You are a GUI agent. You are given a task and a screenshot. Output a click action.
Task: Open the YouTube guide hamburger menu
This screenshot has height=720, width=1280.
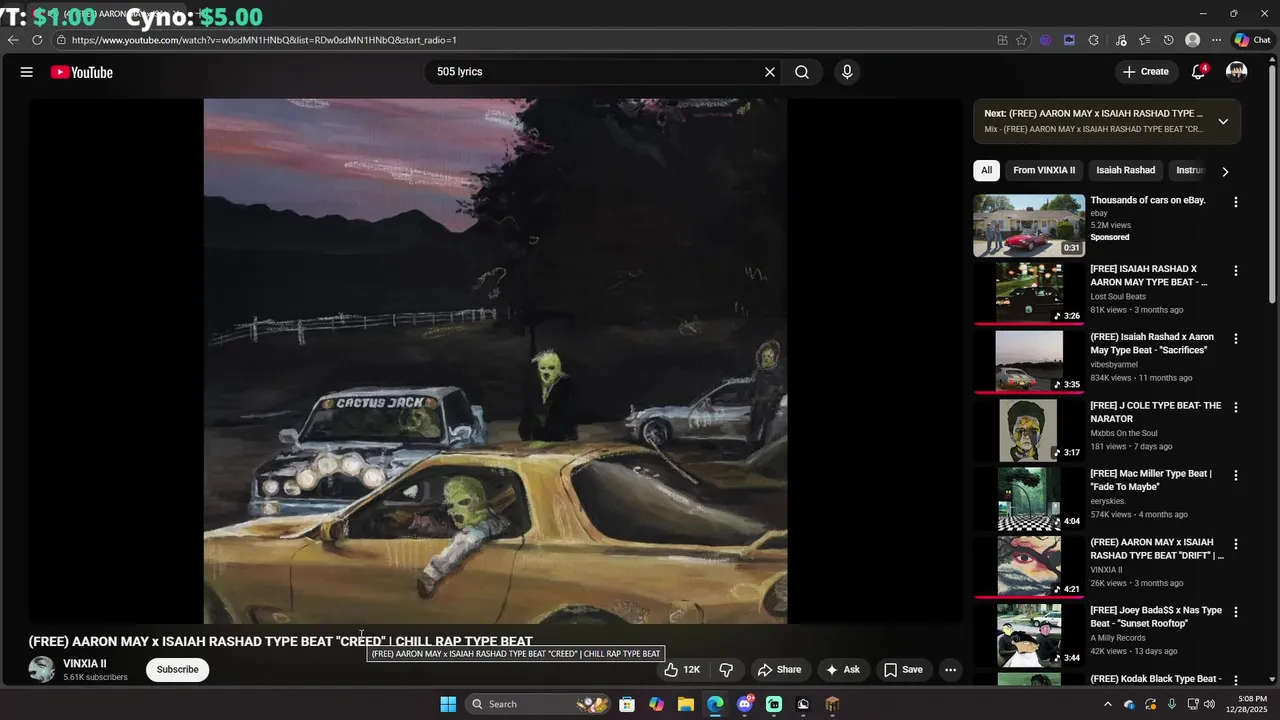click(x=27, y=72)
